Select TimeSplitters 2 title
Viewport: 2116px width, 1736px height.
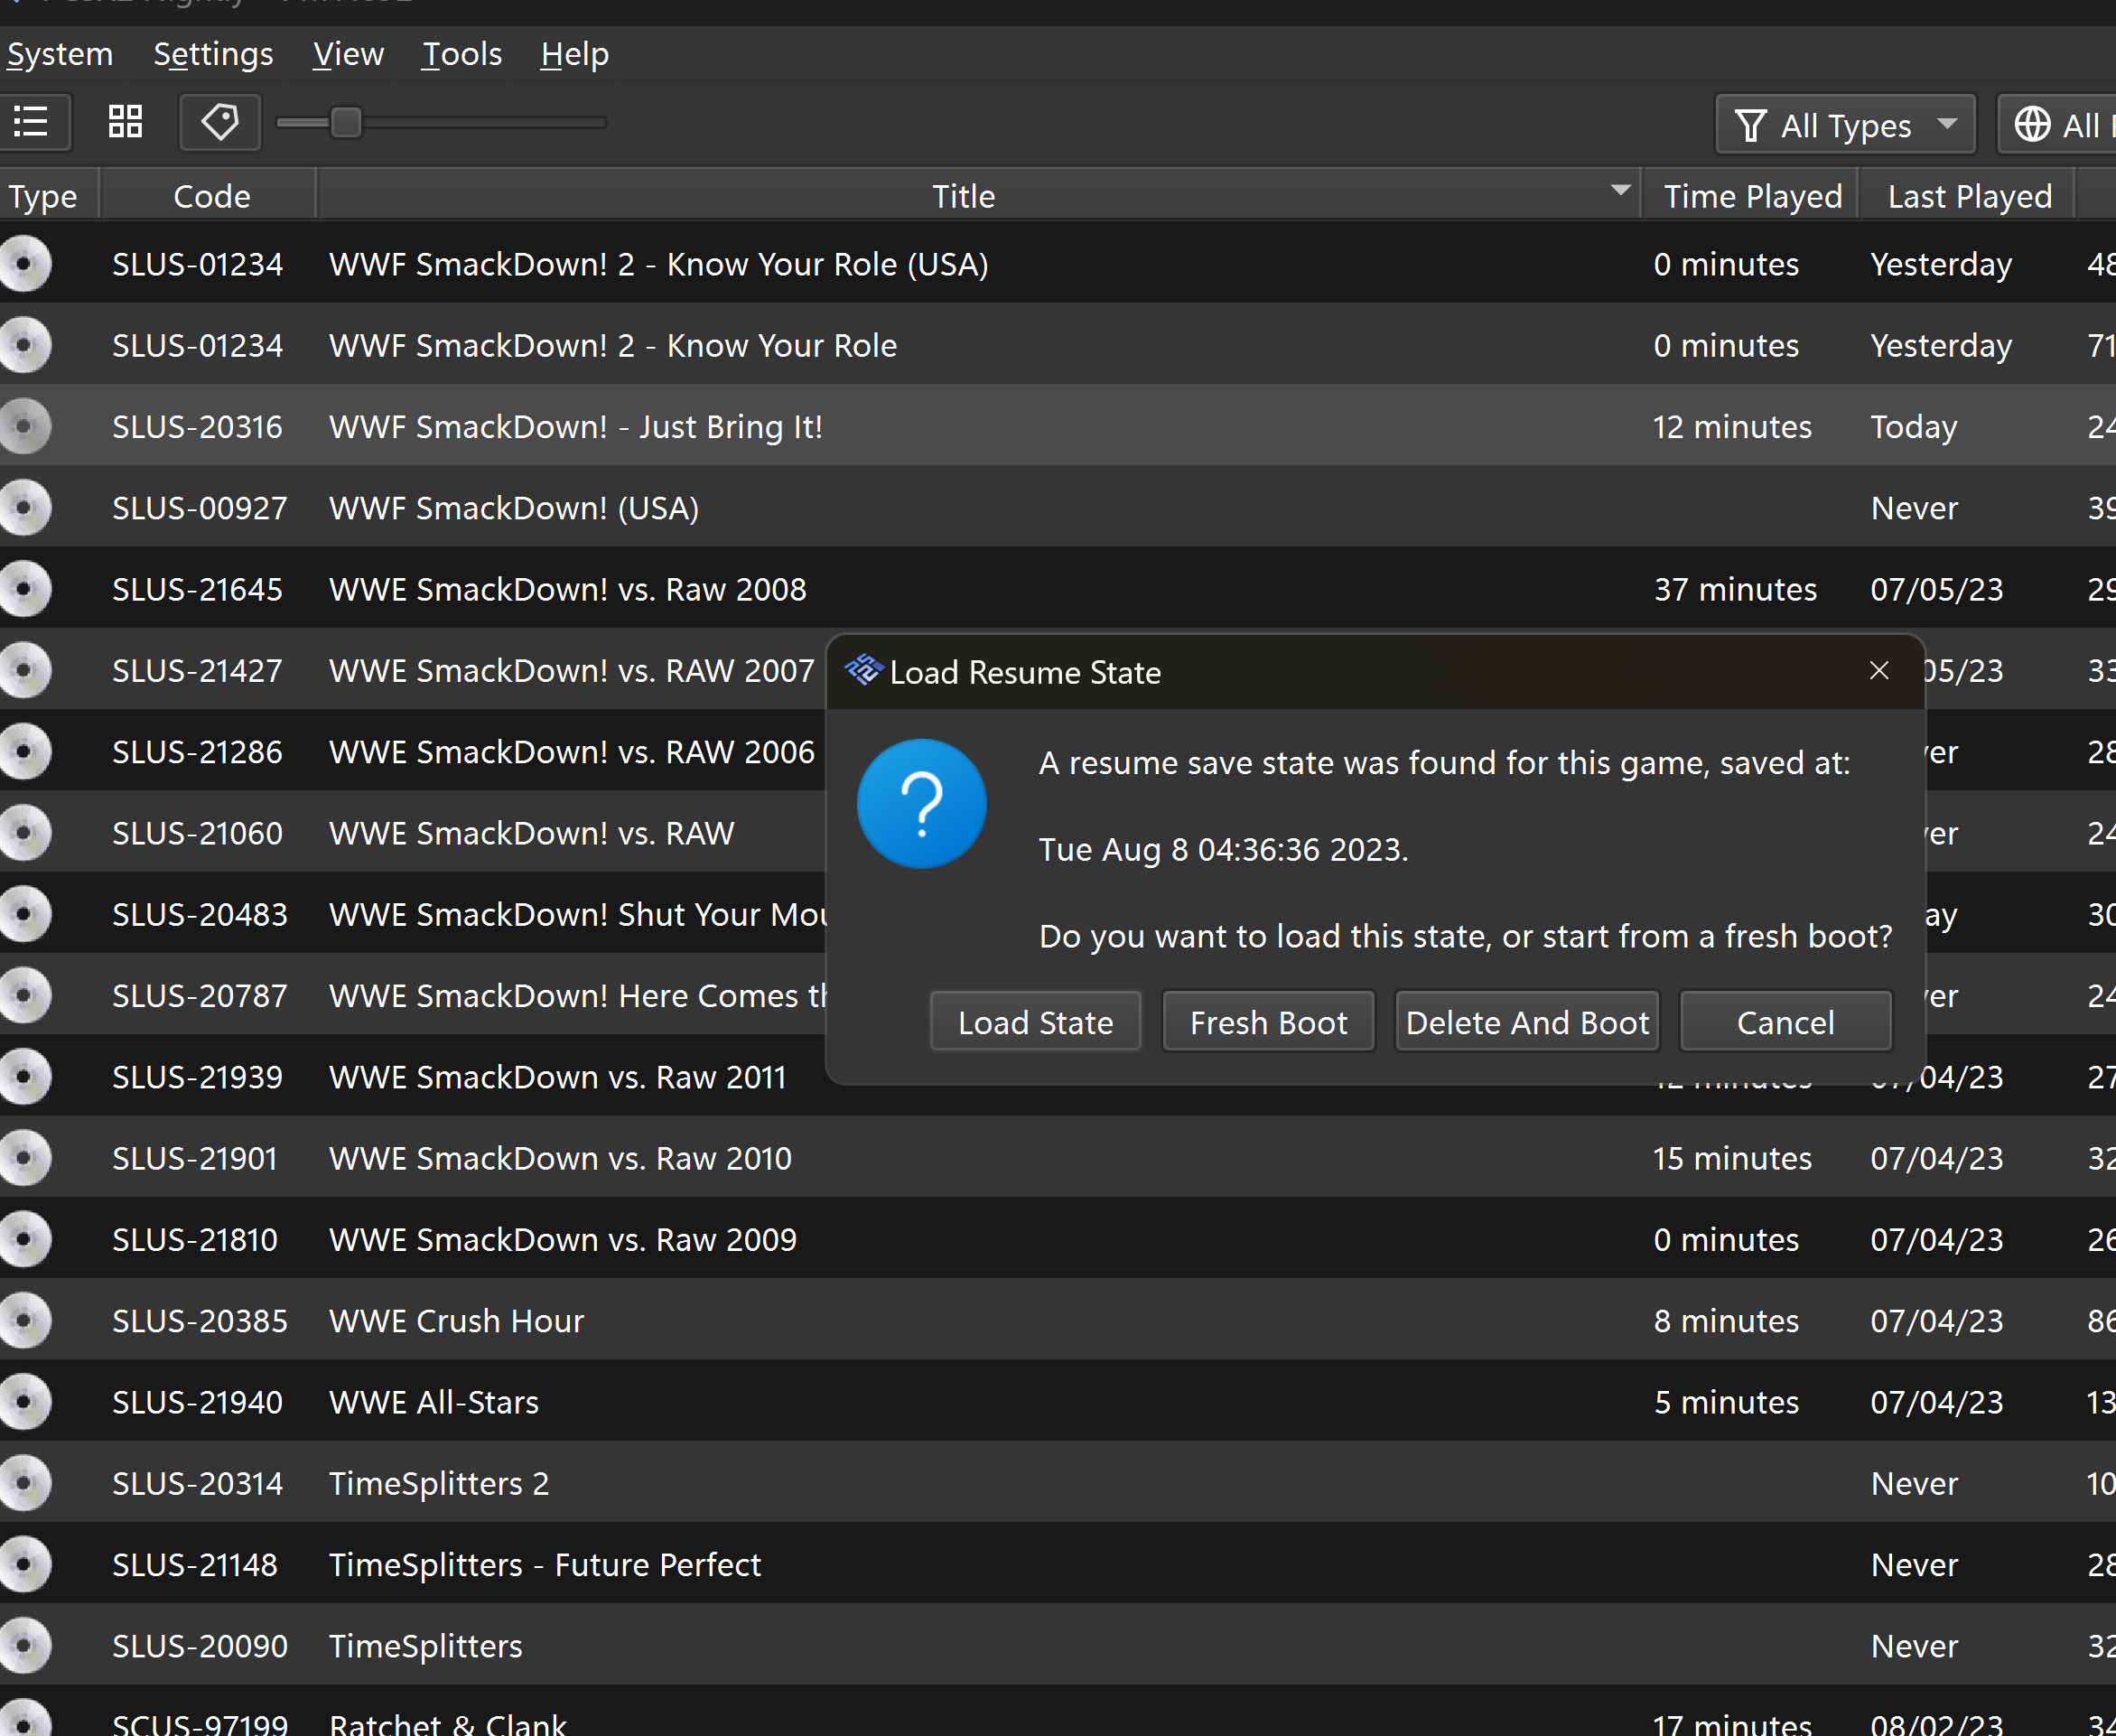pyautogui.click(x=439, y=1483)
